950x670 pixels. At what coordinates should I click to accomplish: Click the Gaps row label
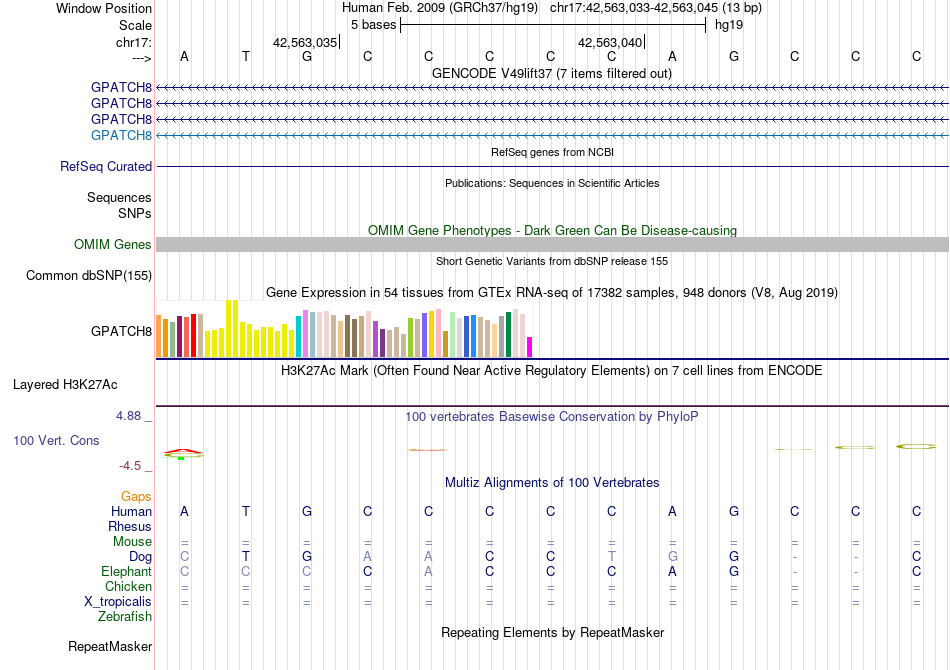tap(136, 497)
